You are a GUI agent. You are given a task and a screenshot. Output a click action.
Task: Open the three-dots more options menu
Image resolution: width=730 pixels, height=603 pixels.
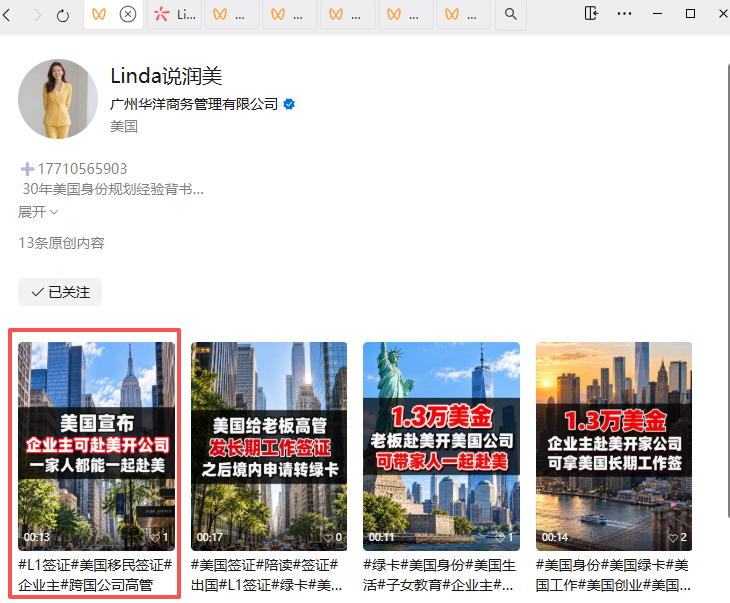pyautogui.click(x=624, y=14)
